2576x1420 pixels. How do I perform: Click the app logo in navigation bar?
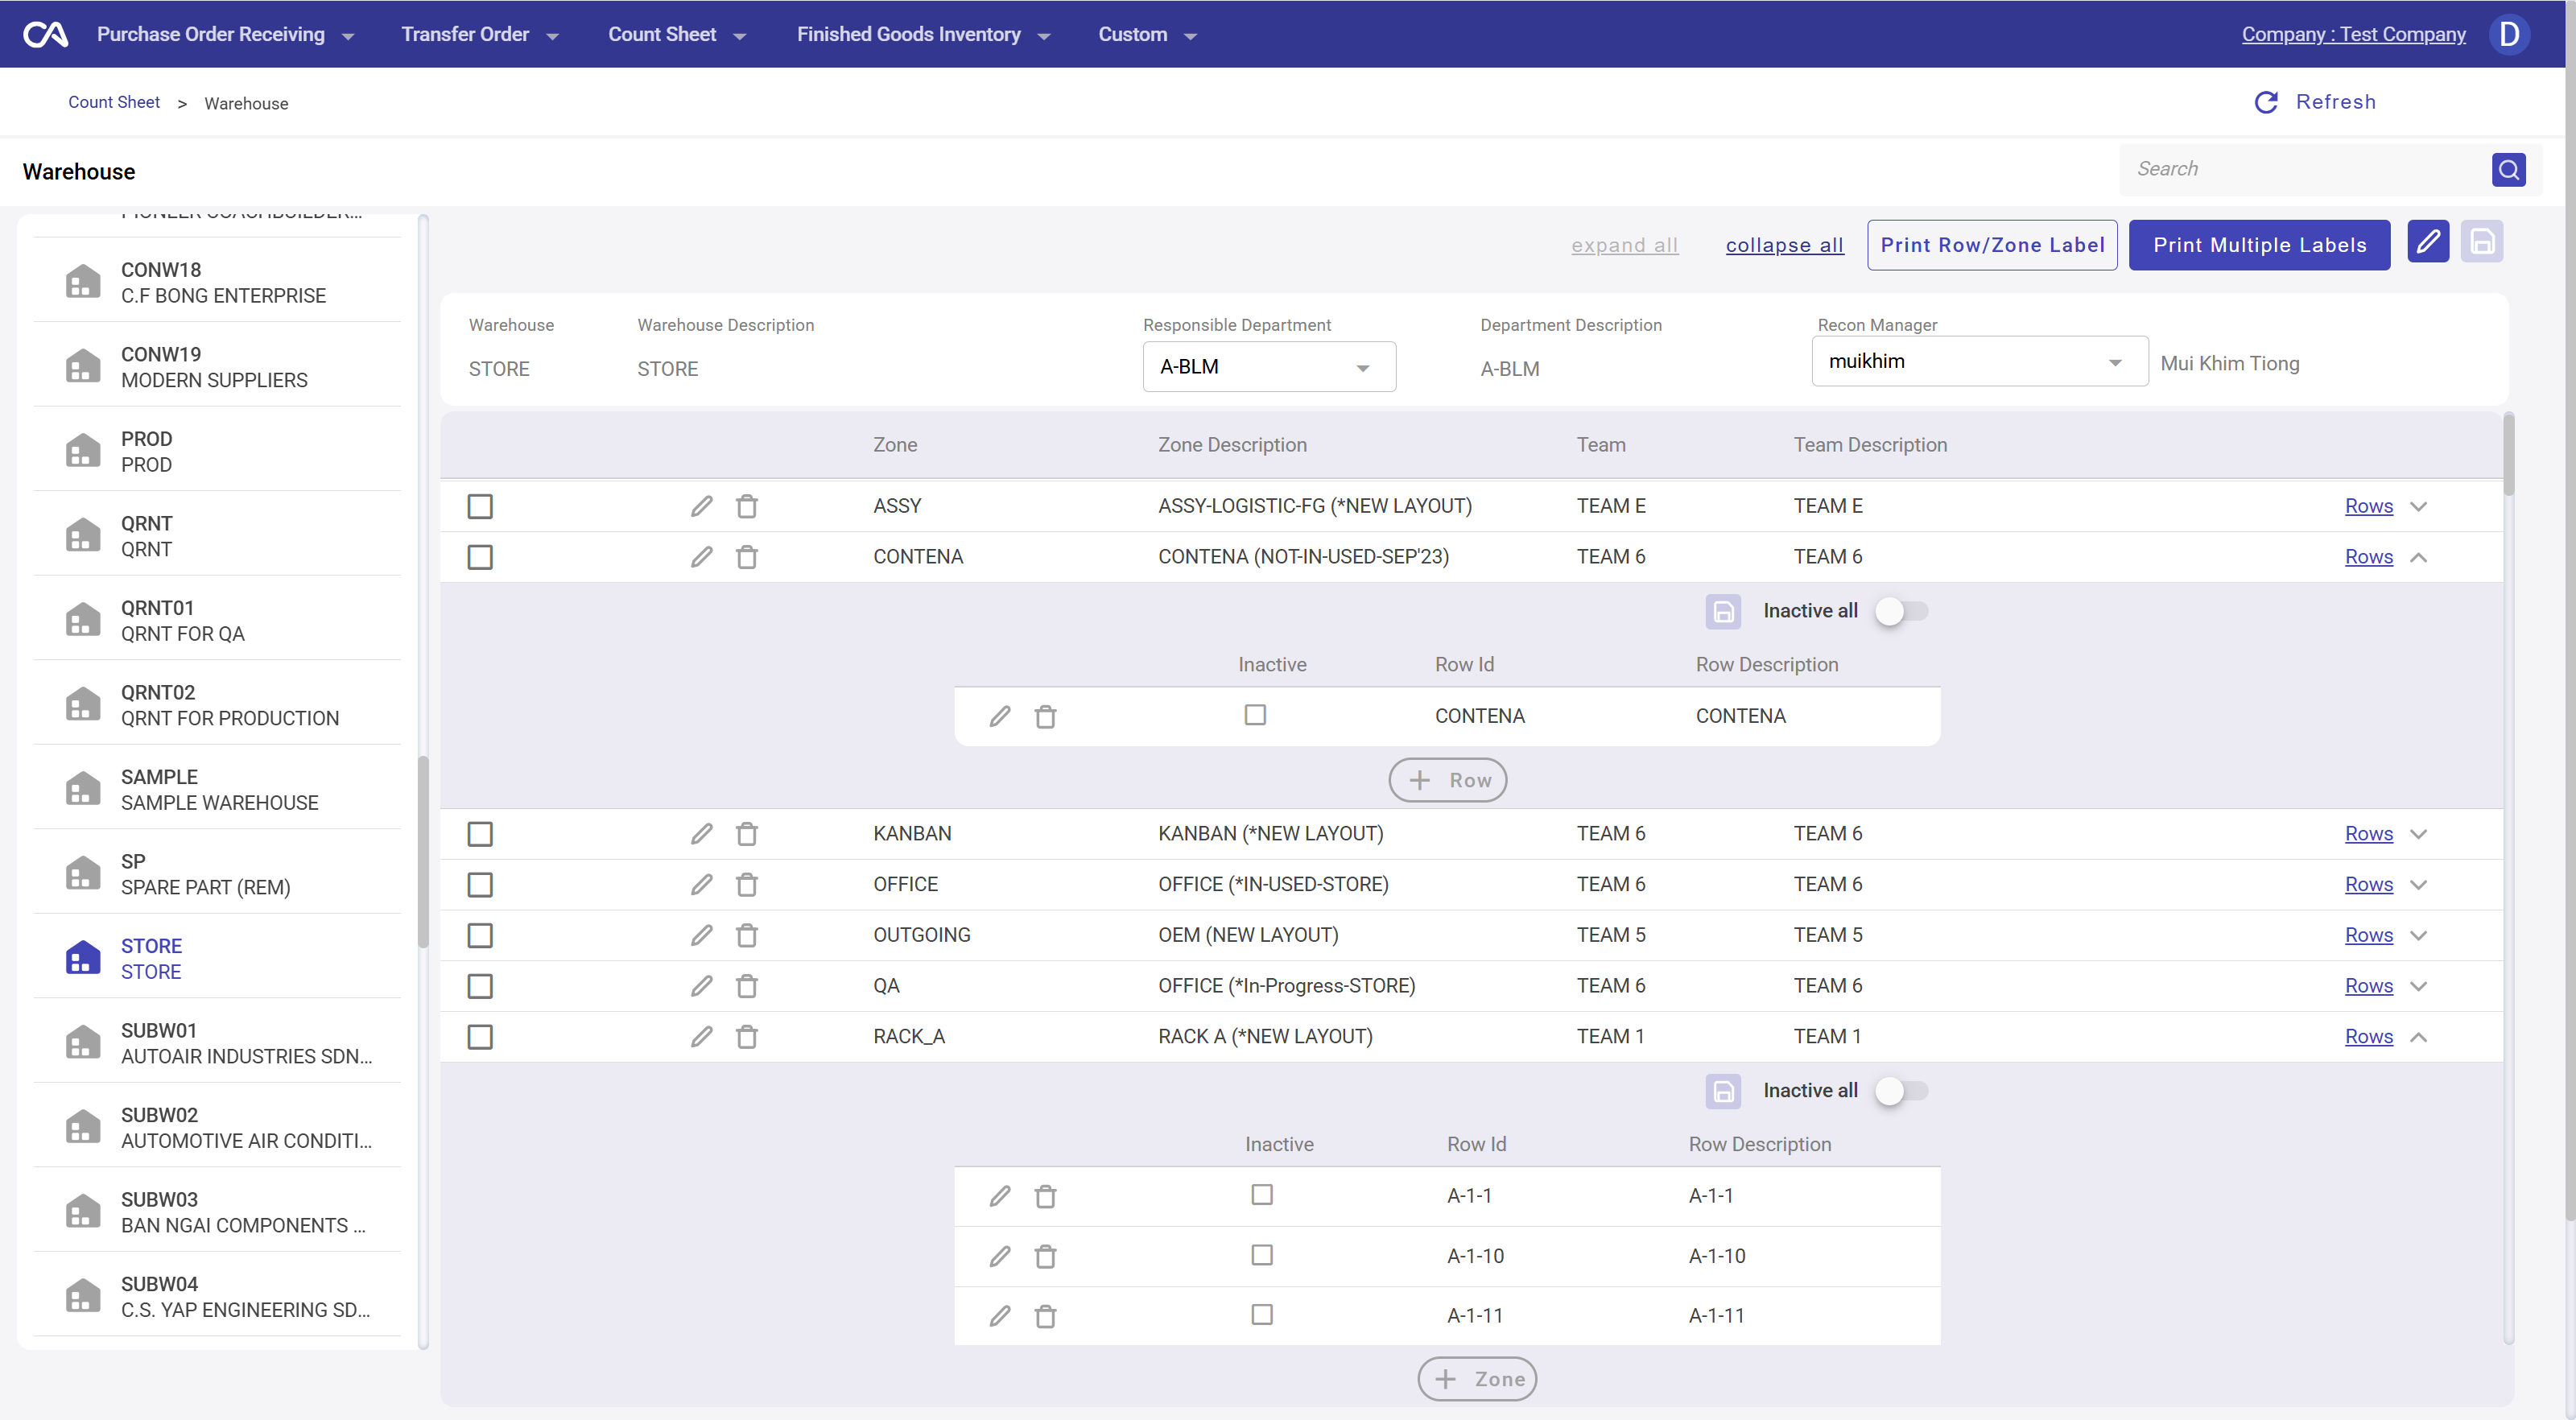pos(45,34)
